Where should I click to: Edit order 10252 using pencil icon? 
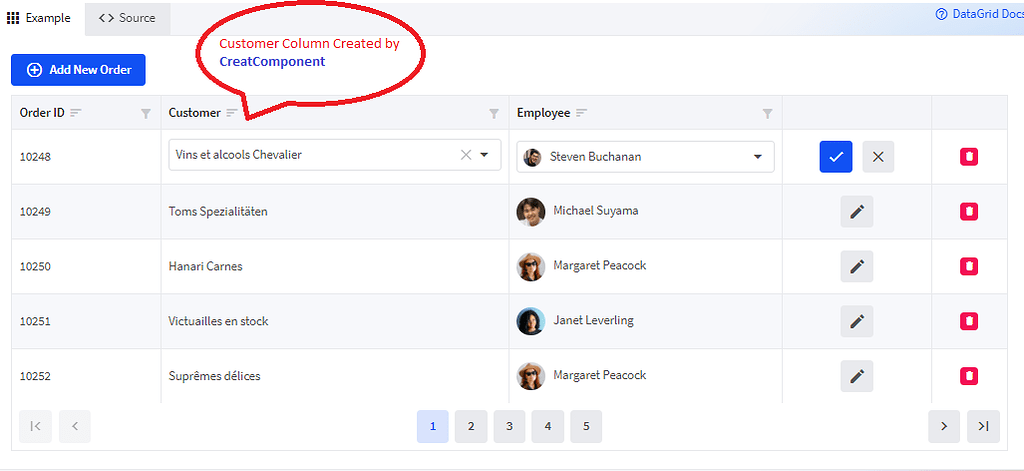pyautogui.click(x=857, y=376)
